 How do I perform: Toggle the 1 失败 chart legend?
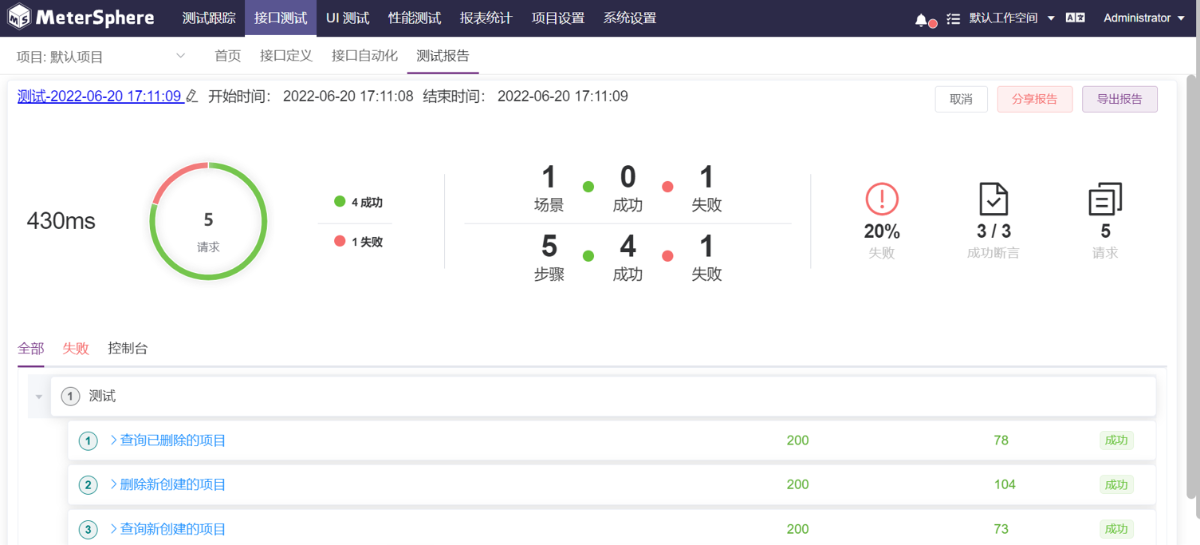[x=359, y=242]
